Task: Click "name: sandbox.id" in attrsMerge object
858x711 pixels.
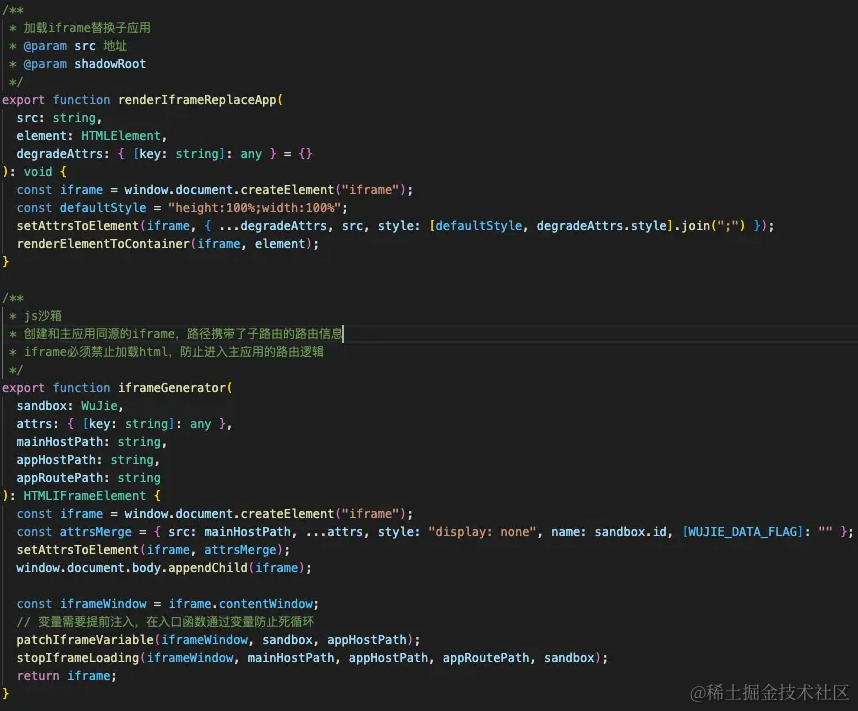Action: (x=609, y=532)
